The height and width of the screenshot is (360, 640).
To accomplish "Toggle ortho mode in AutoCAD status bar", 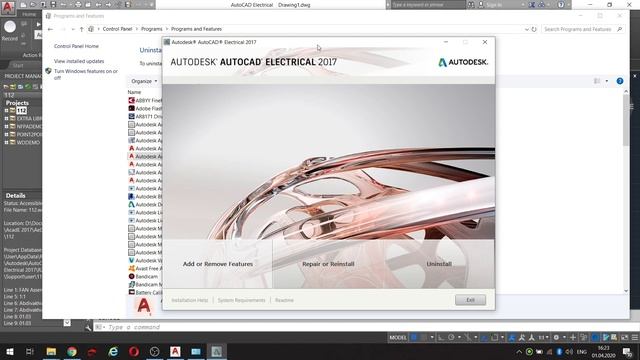I will pos(441,338).
